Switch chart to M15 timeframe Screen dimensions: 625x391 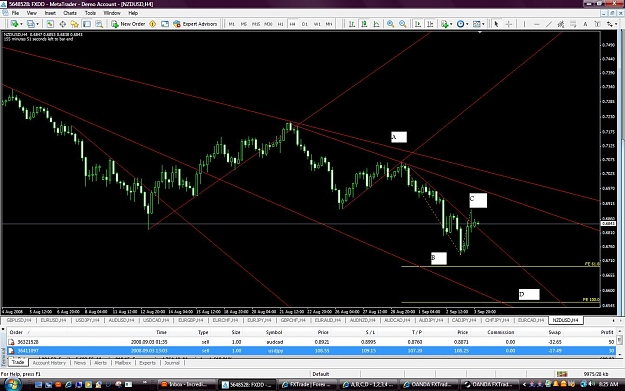[x=256, y=24]
